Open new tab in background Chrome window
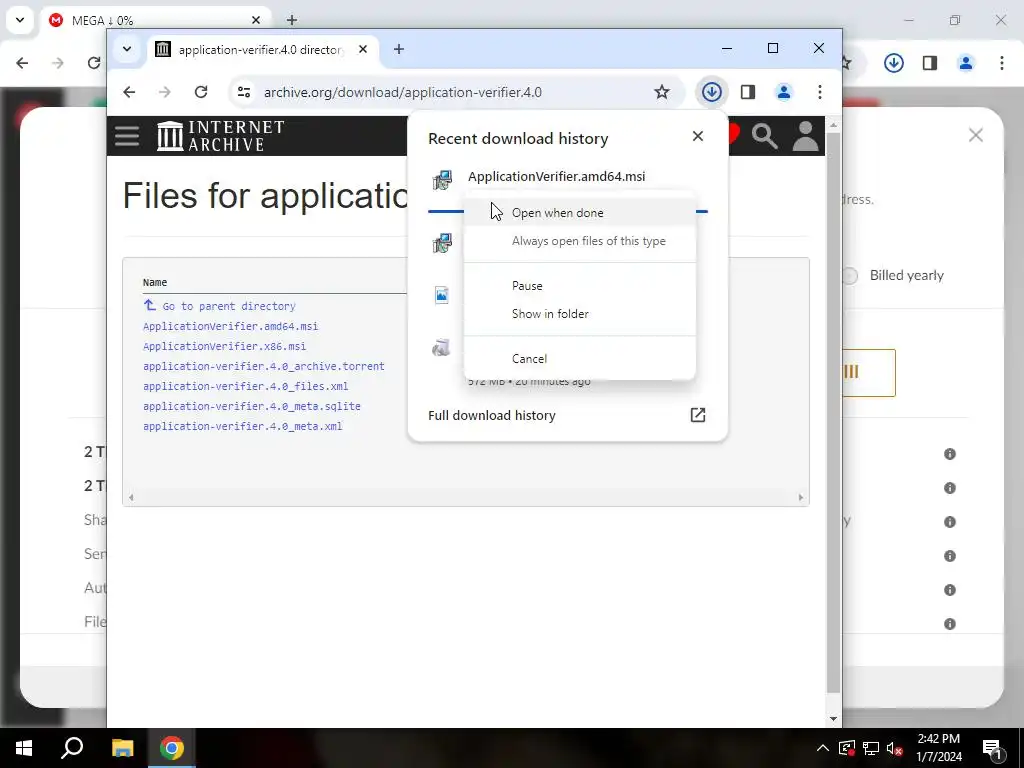The width and height of the screenshot is (1024, 768). [x=292, y=20]
